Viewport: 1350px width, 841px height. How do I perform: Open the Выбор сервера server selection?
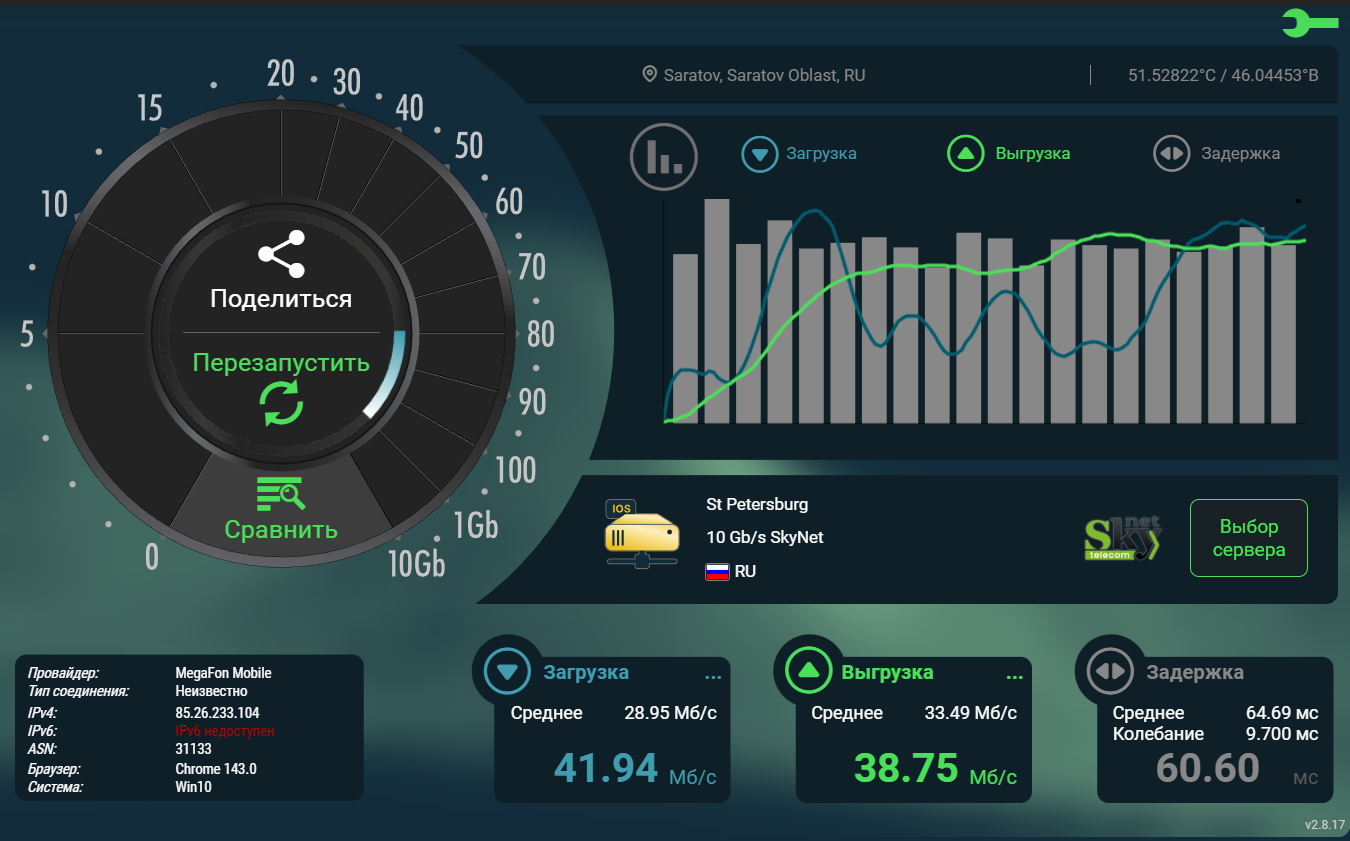(x=1248, y=538)
